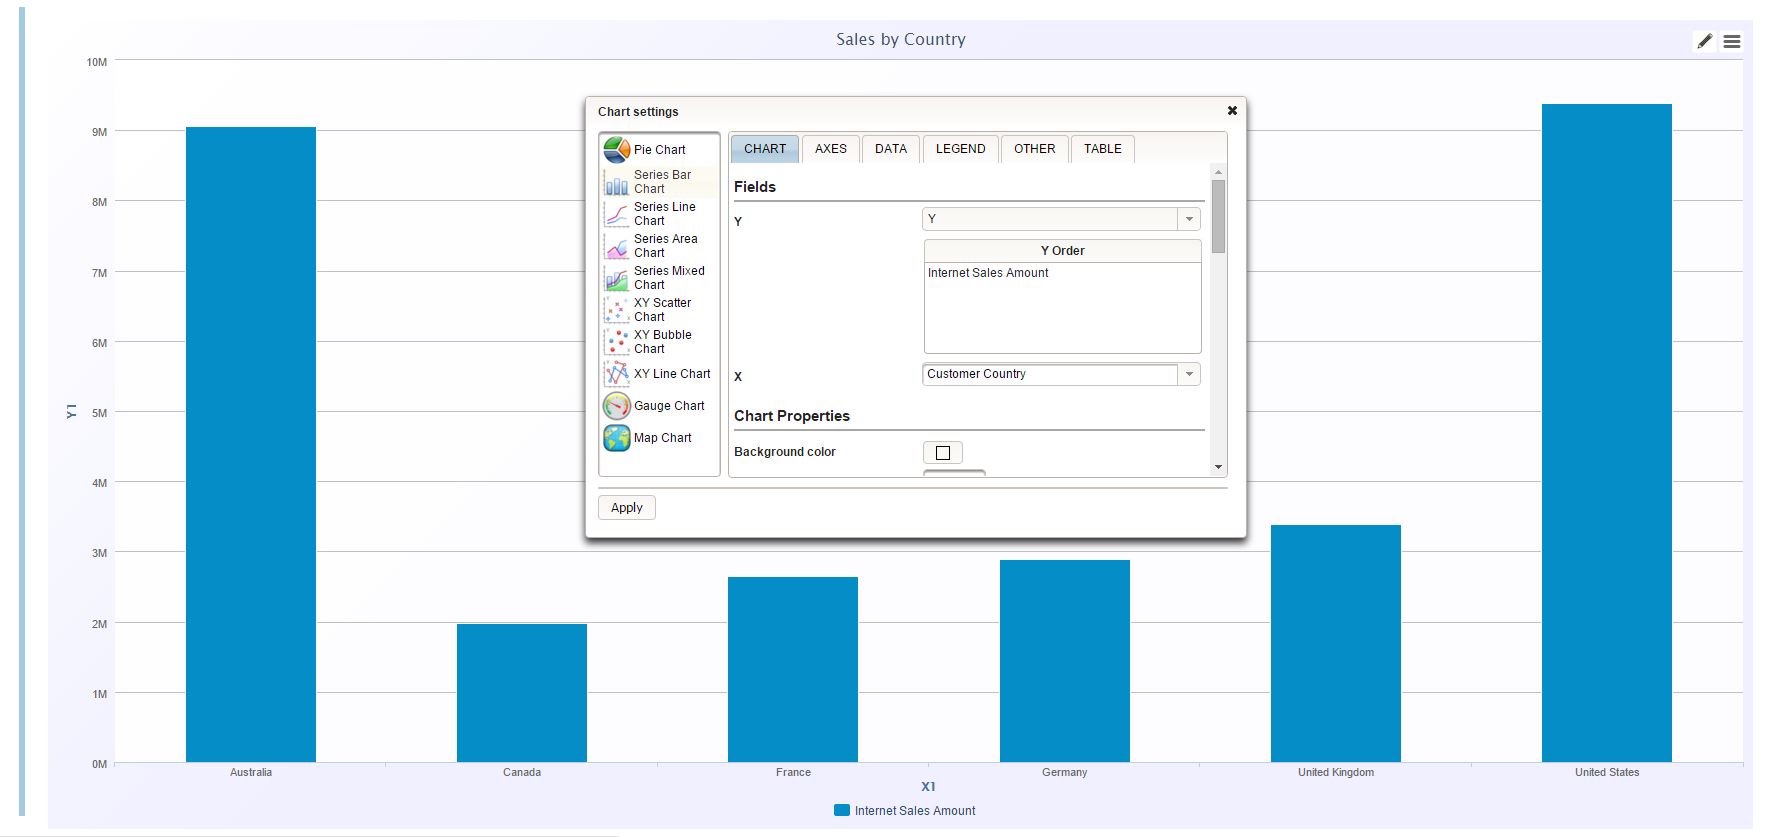This screenshot has width=1775, height=837.
Task: Choose Series Bar Chart icon
Action: pyautogui.click(x=617, y=182)
